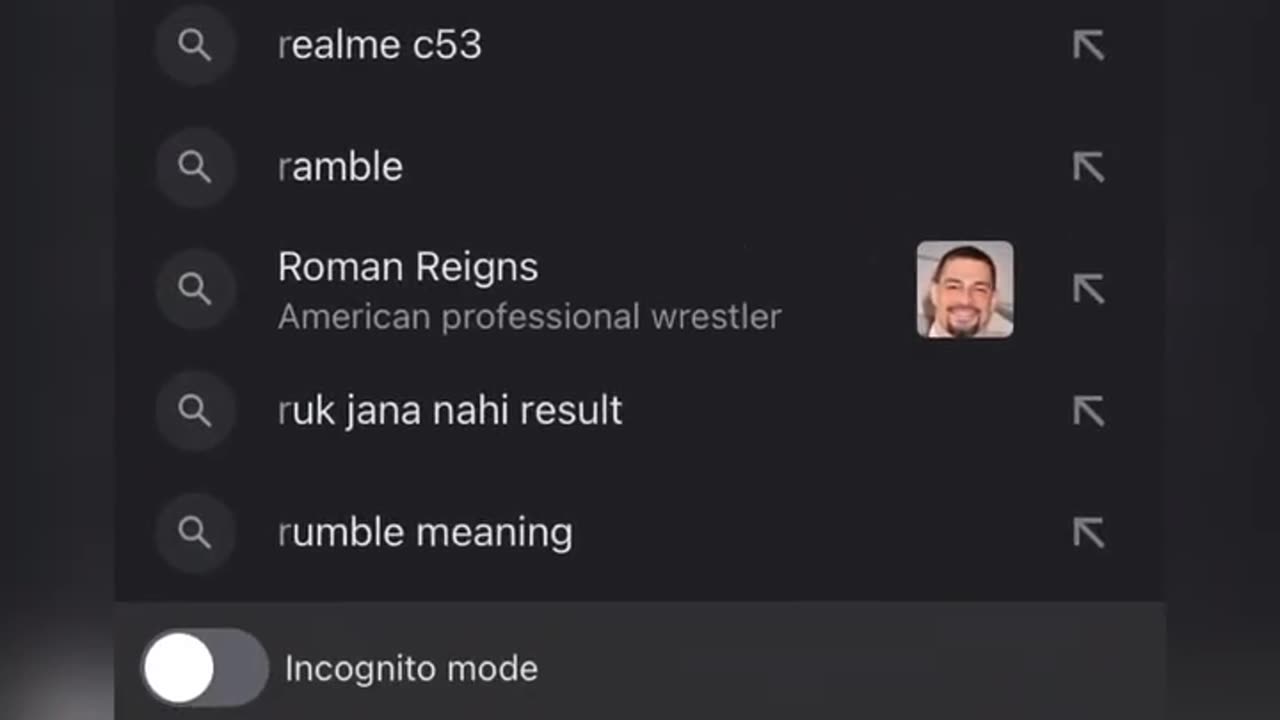Insert realme c53 suggestion using arrow icon

point(1088,45)
